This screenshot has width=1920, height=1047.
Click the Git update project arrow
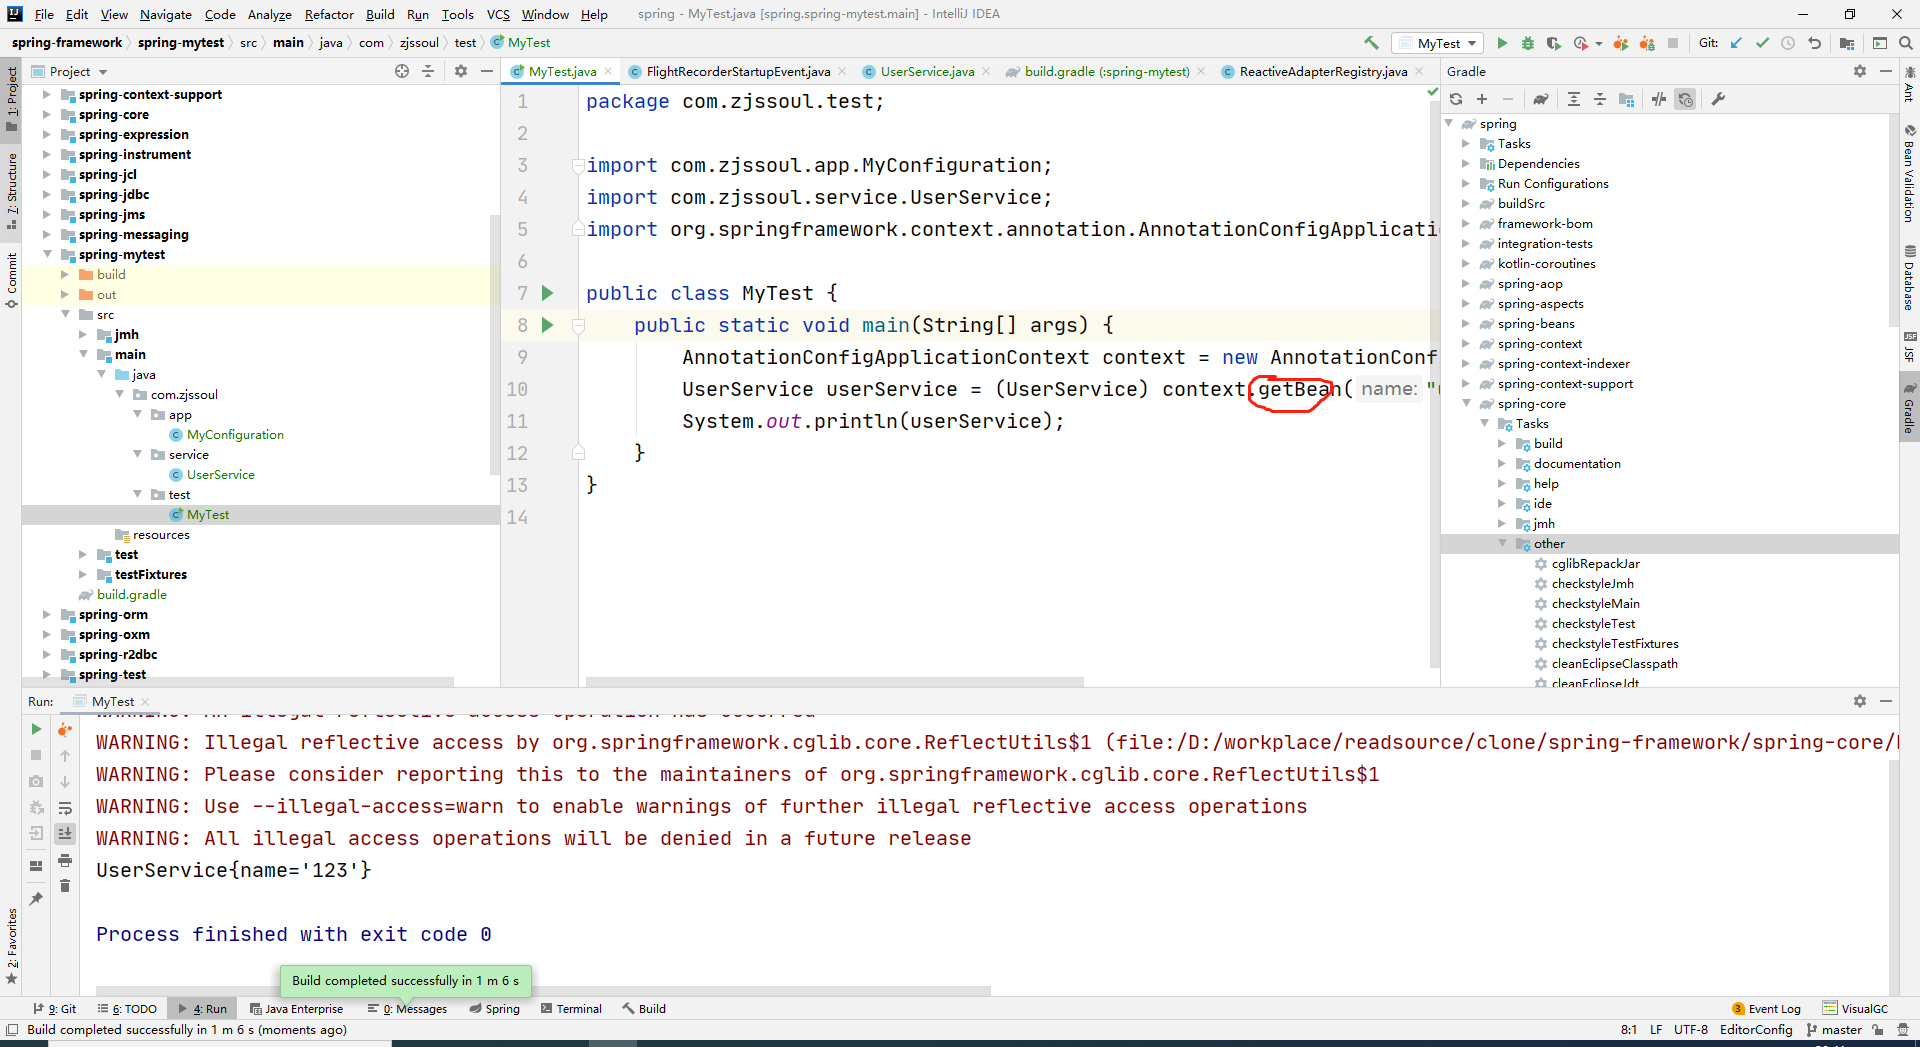[x=1736, y=43]
